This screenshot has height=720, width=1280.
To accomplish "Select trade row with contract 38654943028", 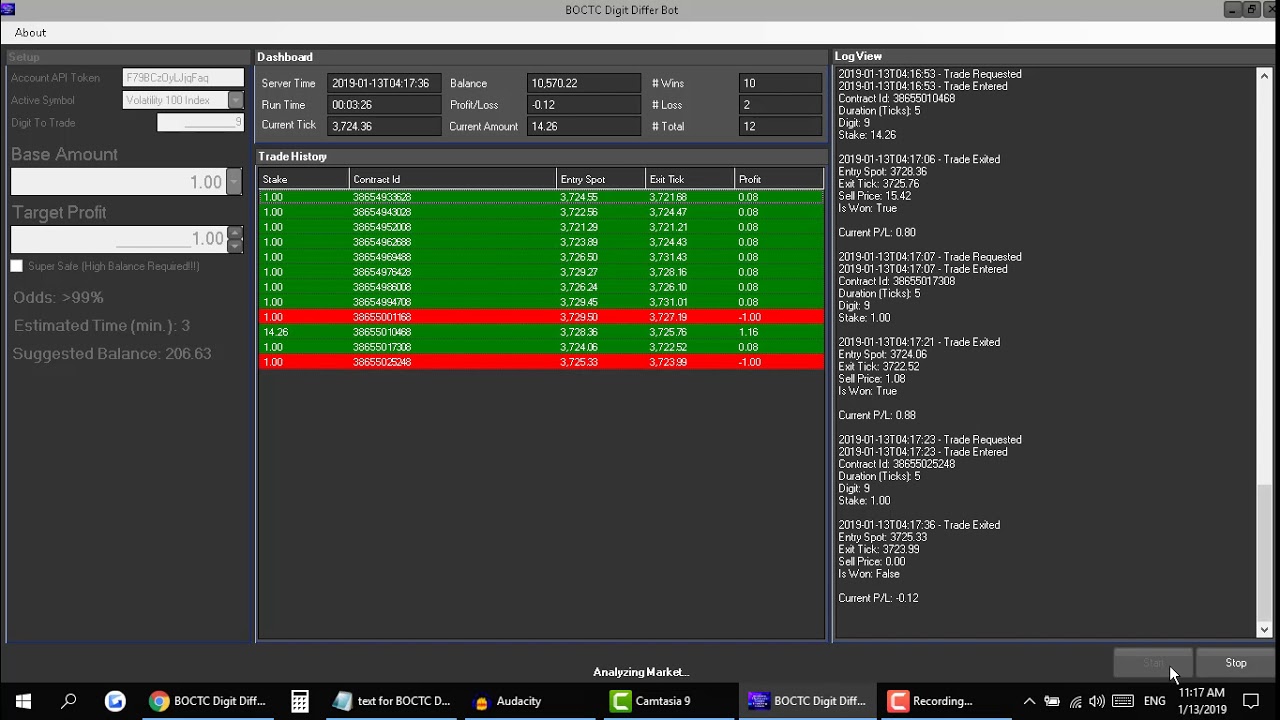I will (x=541, y=212).
